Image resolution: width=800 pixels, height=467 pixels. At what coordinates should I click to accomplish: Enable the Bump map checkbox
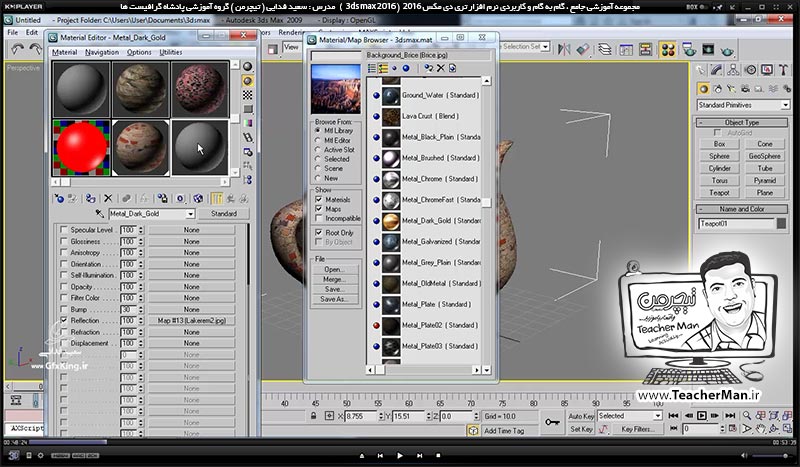click(x=64, y=309)
